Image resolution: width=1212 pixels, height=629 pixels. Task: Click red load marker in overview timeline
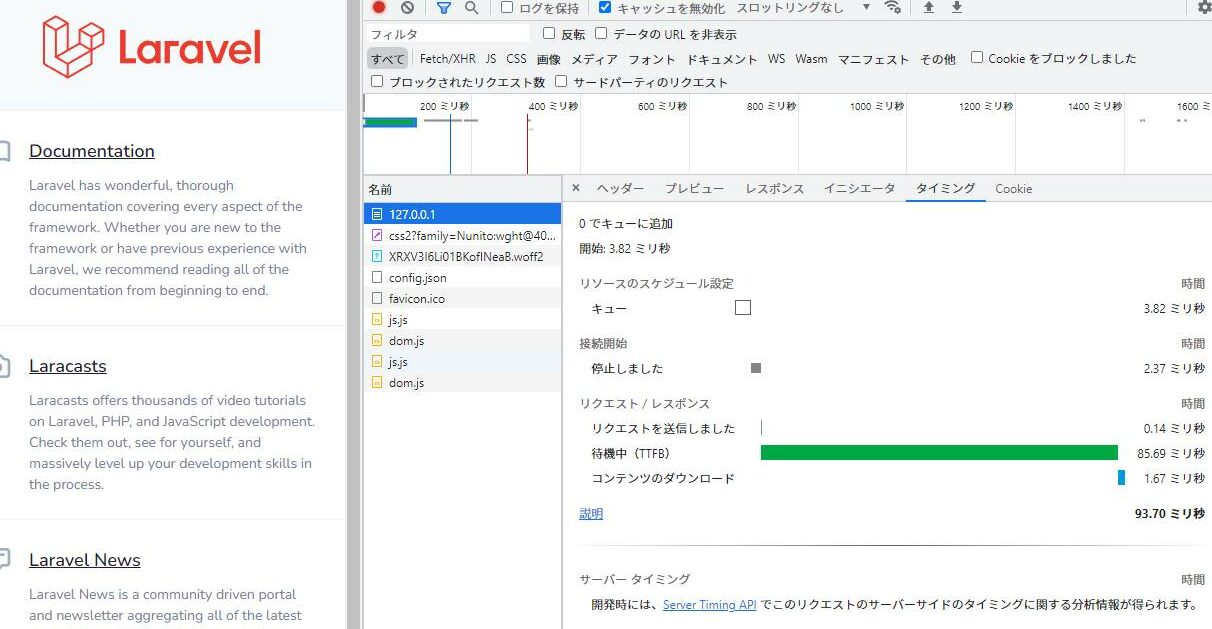[x=528, y=144]
